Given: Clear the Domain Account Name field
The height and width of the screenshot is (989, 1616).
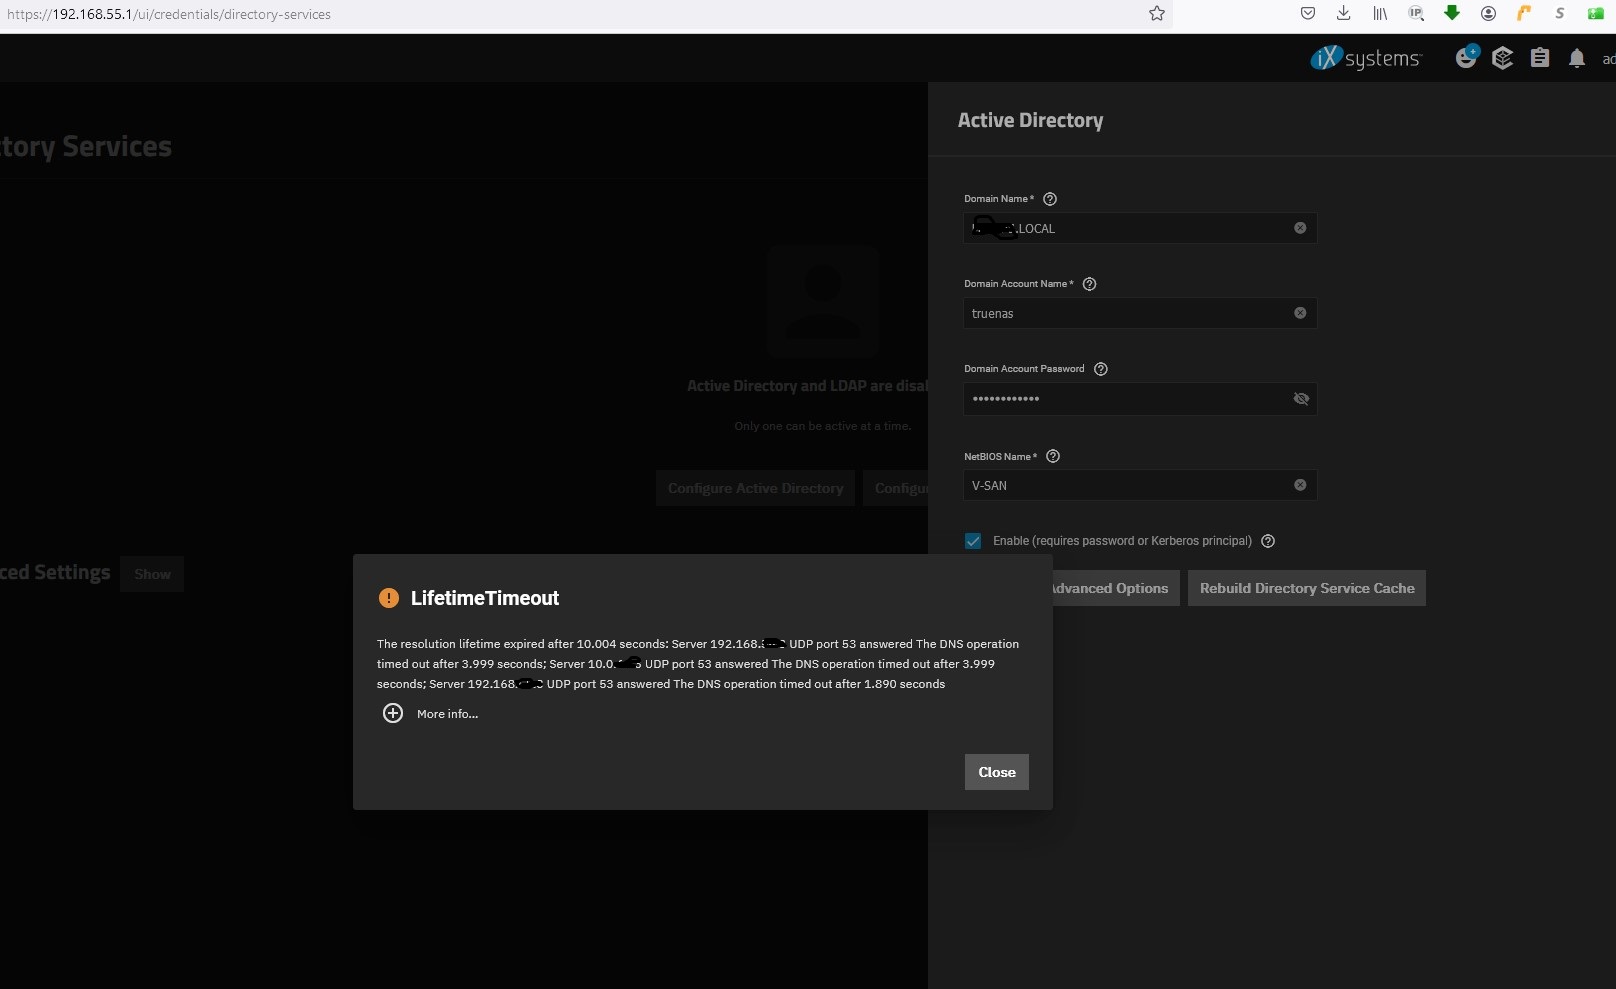Looking at the screenshot, I should (x=1300, y=313).
